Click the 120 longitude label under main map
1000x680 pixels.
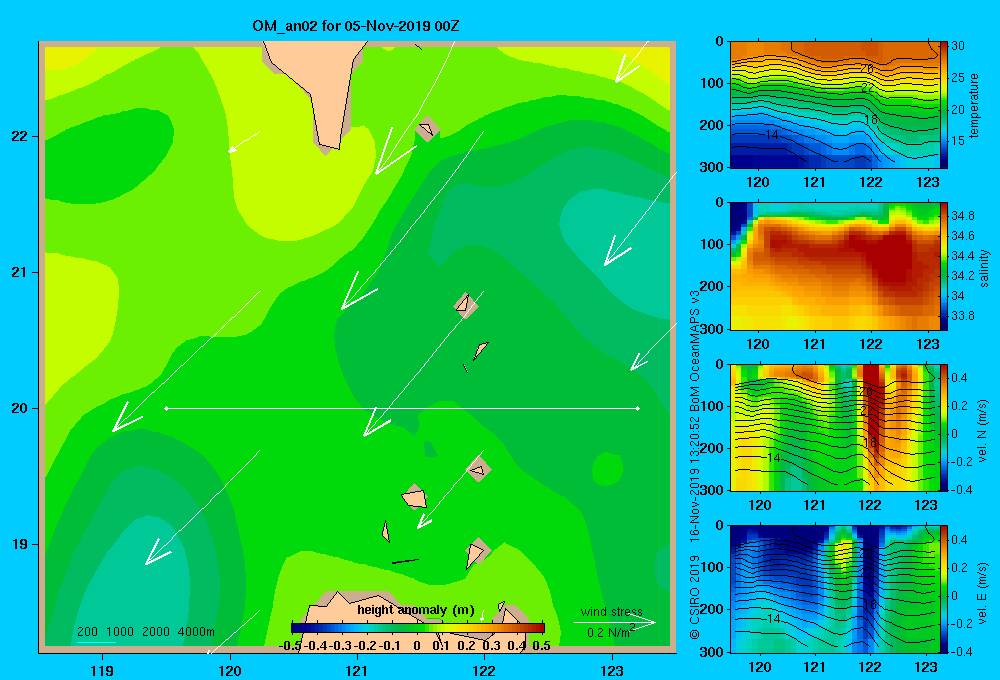230,670
